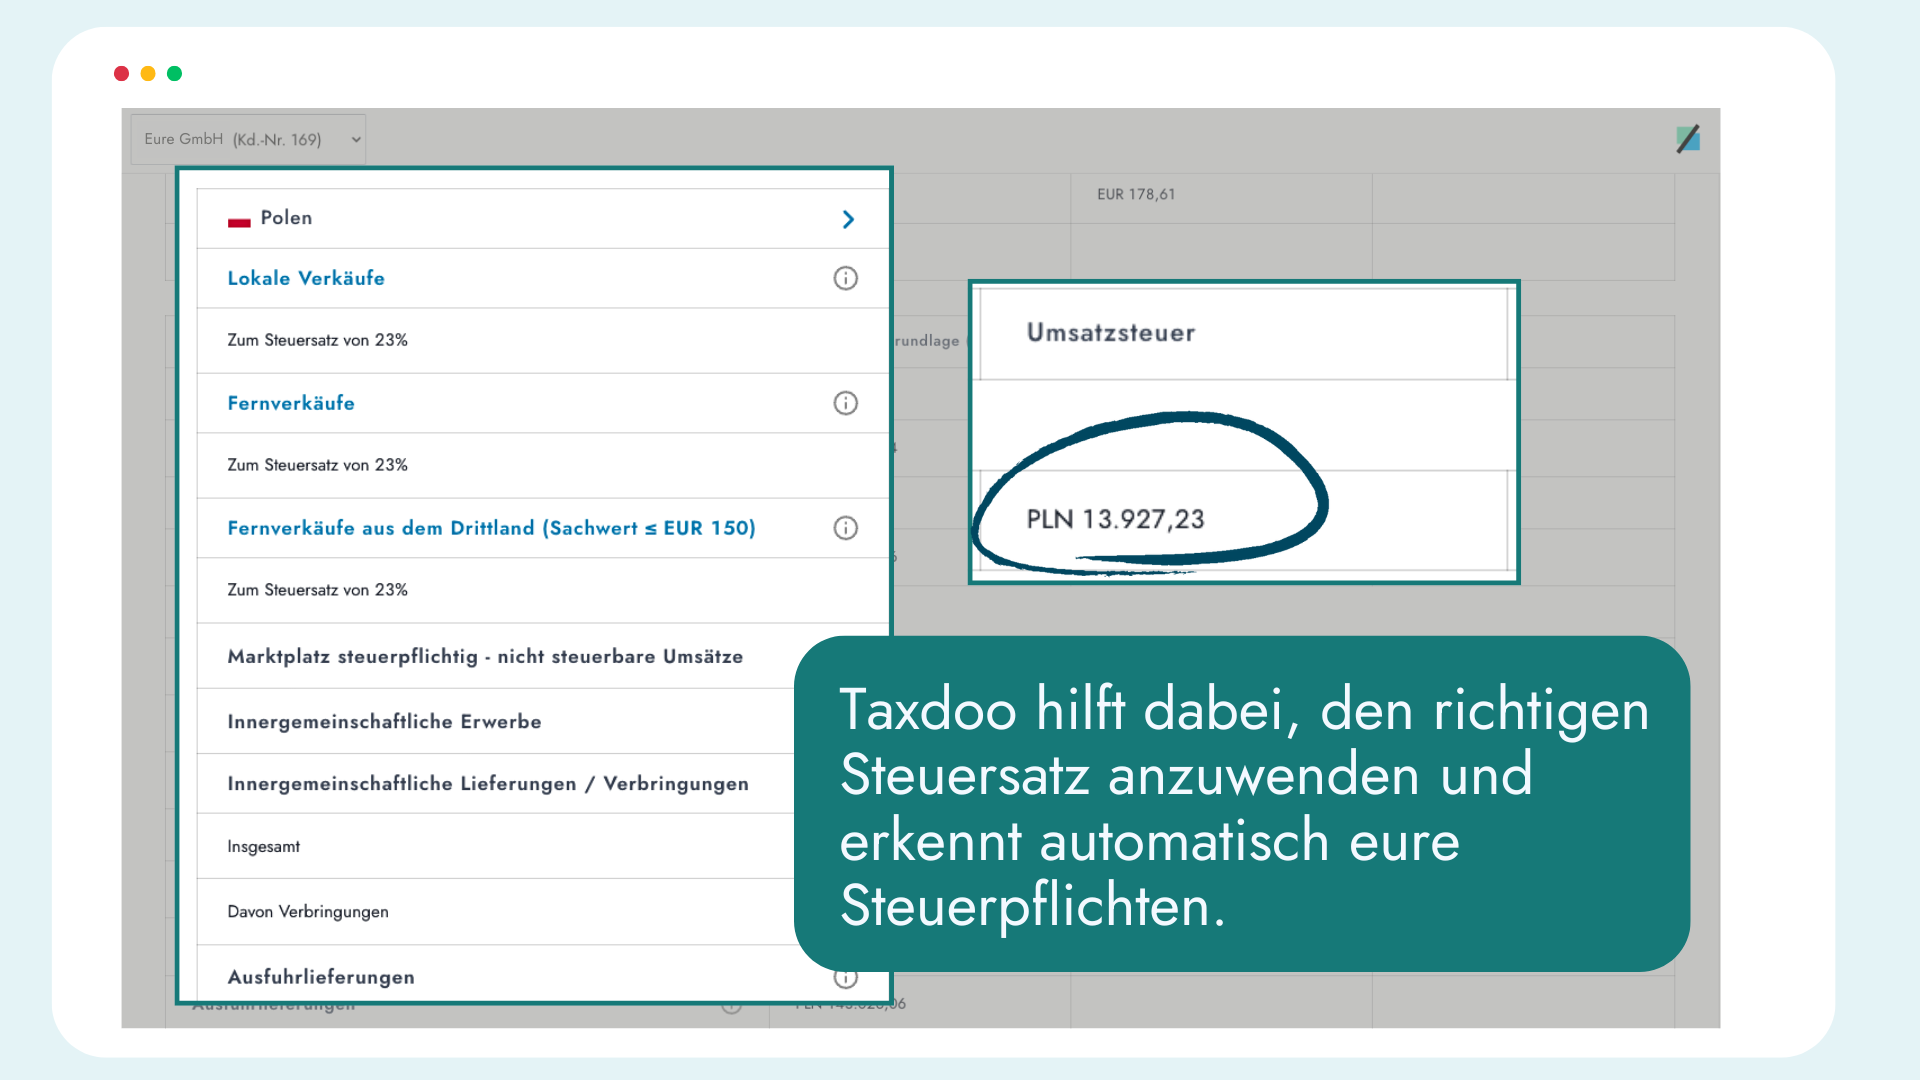Open the Fernverkäufe section link
Screen dimensions: 1920x1080
pos(291,404)
